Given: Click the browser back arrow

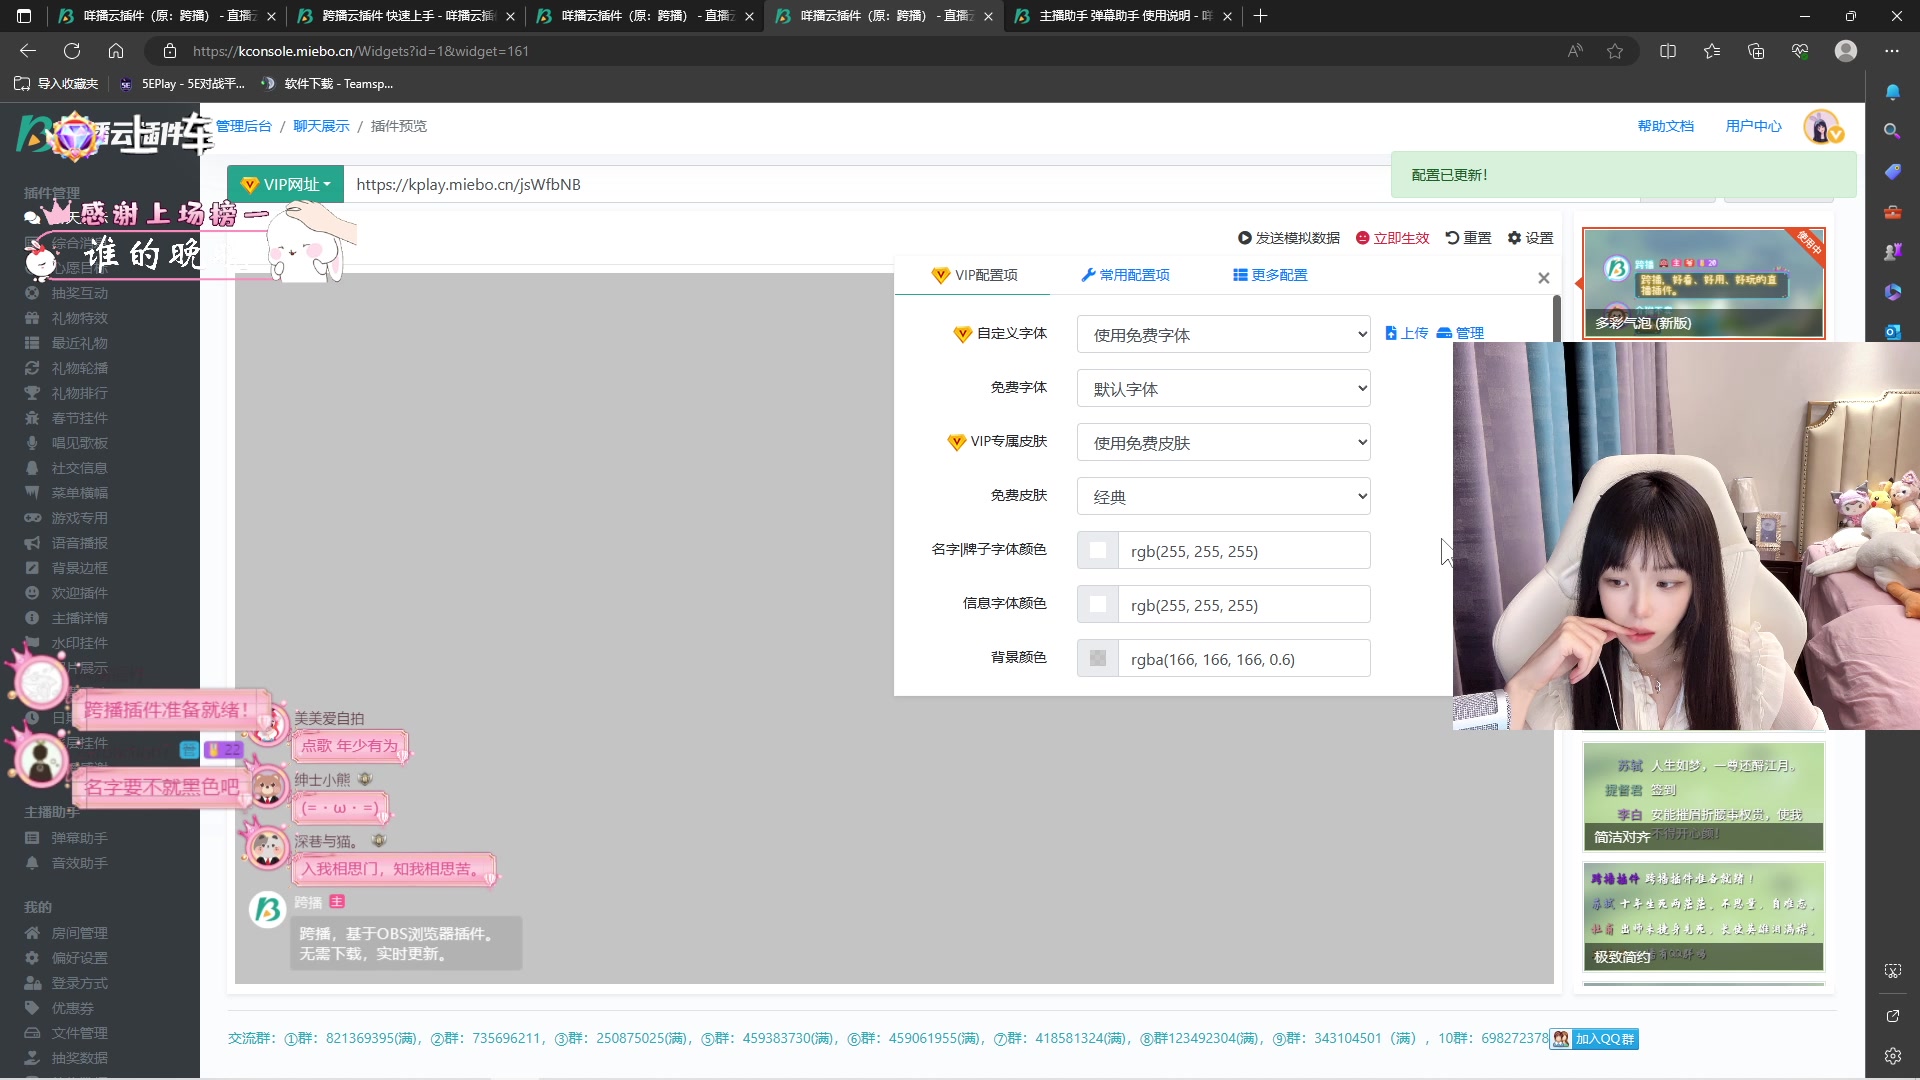Looking at the screenshot, I should (28, 51).
